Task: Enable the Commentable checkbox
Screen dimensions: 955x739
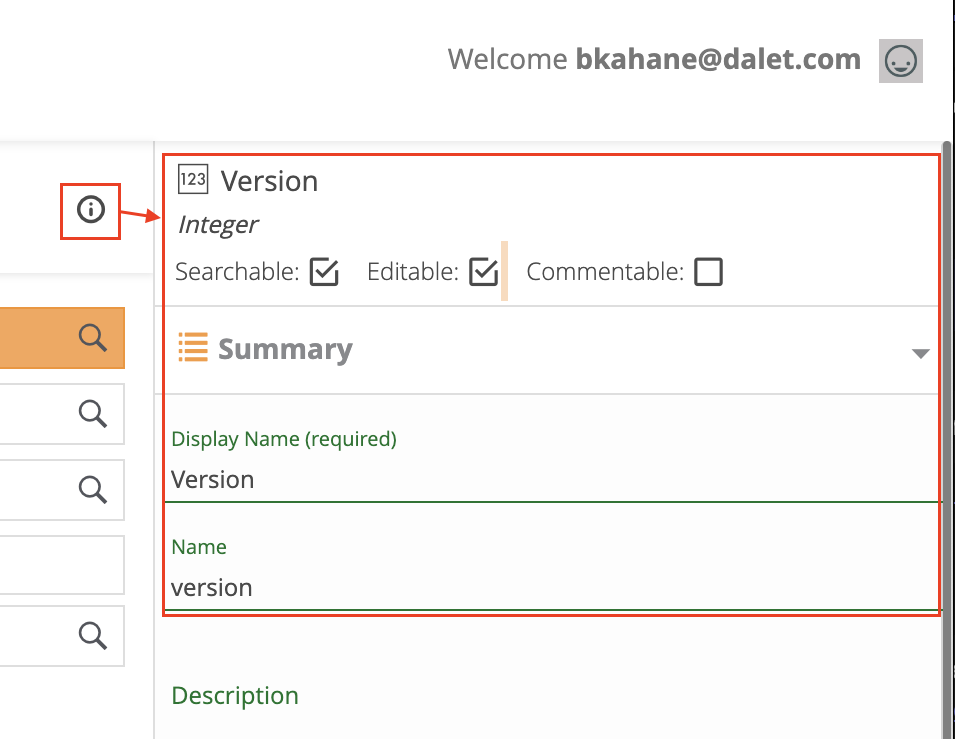Action: click(x=708, y=271)
